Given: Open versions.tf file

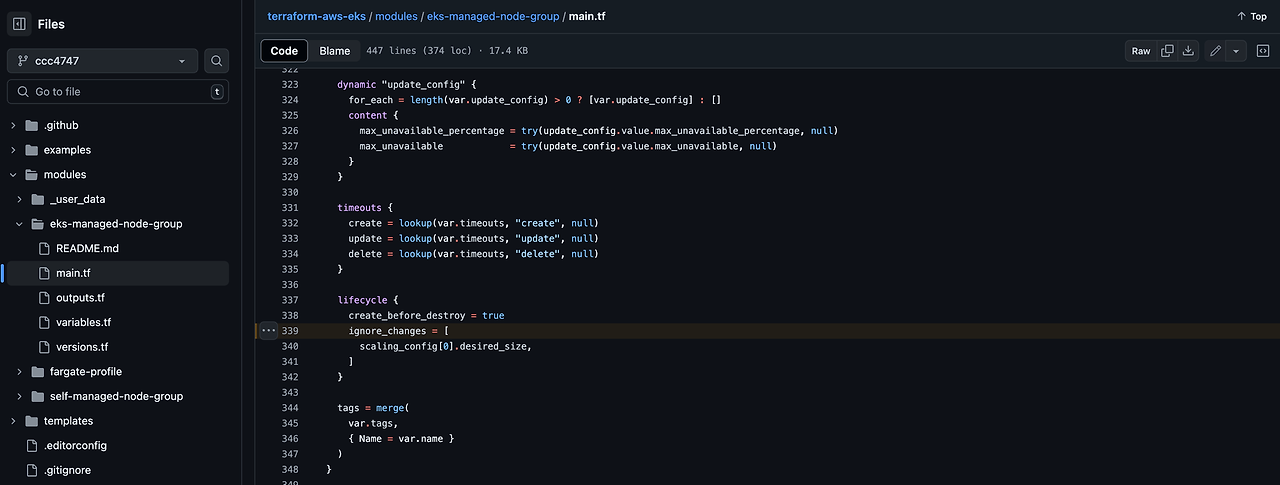Looking at the screenshot, I should coord(82,347).
